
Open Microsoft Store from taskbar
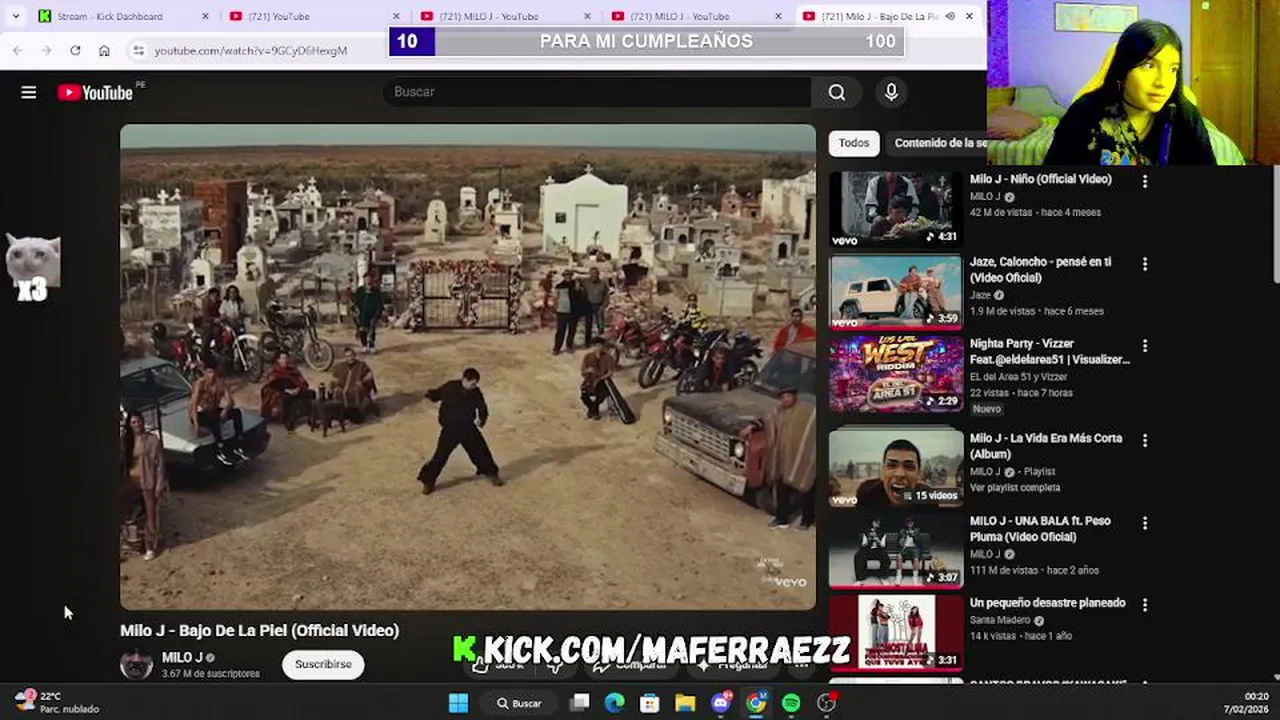[650, 703]
